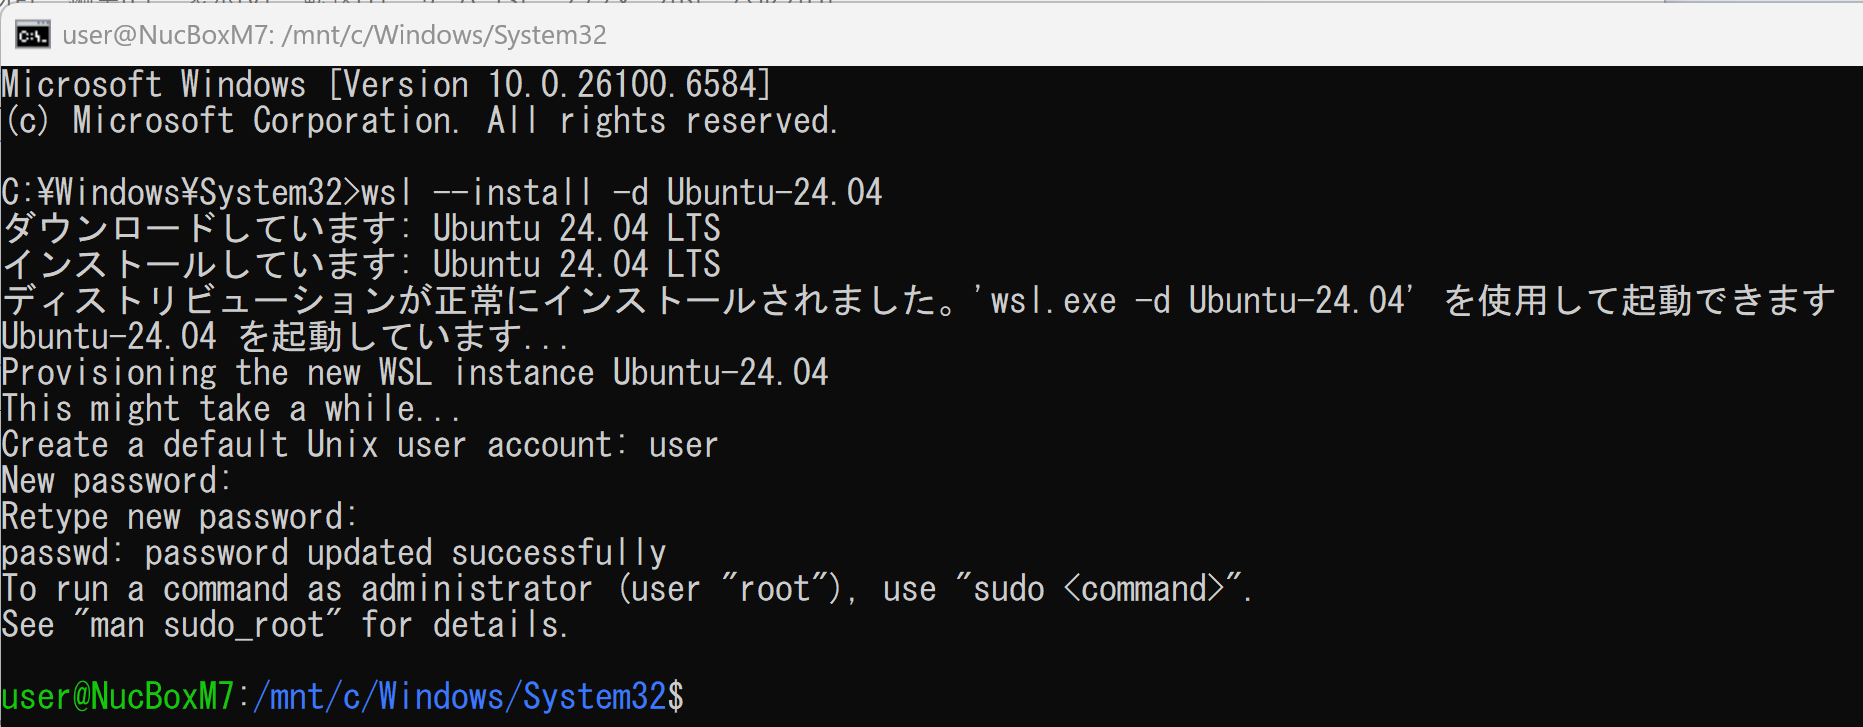Screen dimensions: 1863x727
Task: Select the green user@NucBoxM7 prompt text
Action: tap(118, 696)
